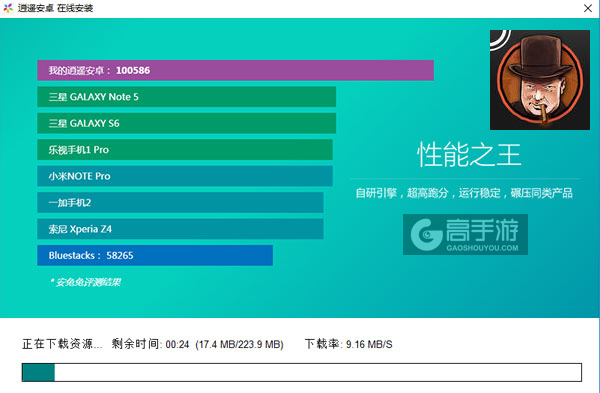Viewport: 600px width, 393px height.
Task: Select the 乐视手机1 Pro bar
Action: [x=185, y=150]
